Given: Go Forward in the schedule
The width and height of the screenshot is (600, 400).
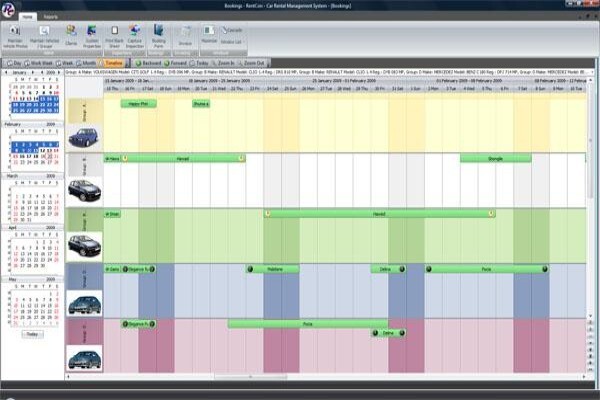Looking at the screenshot, I should pyautogui.click(x=175, y=63).
